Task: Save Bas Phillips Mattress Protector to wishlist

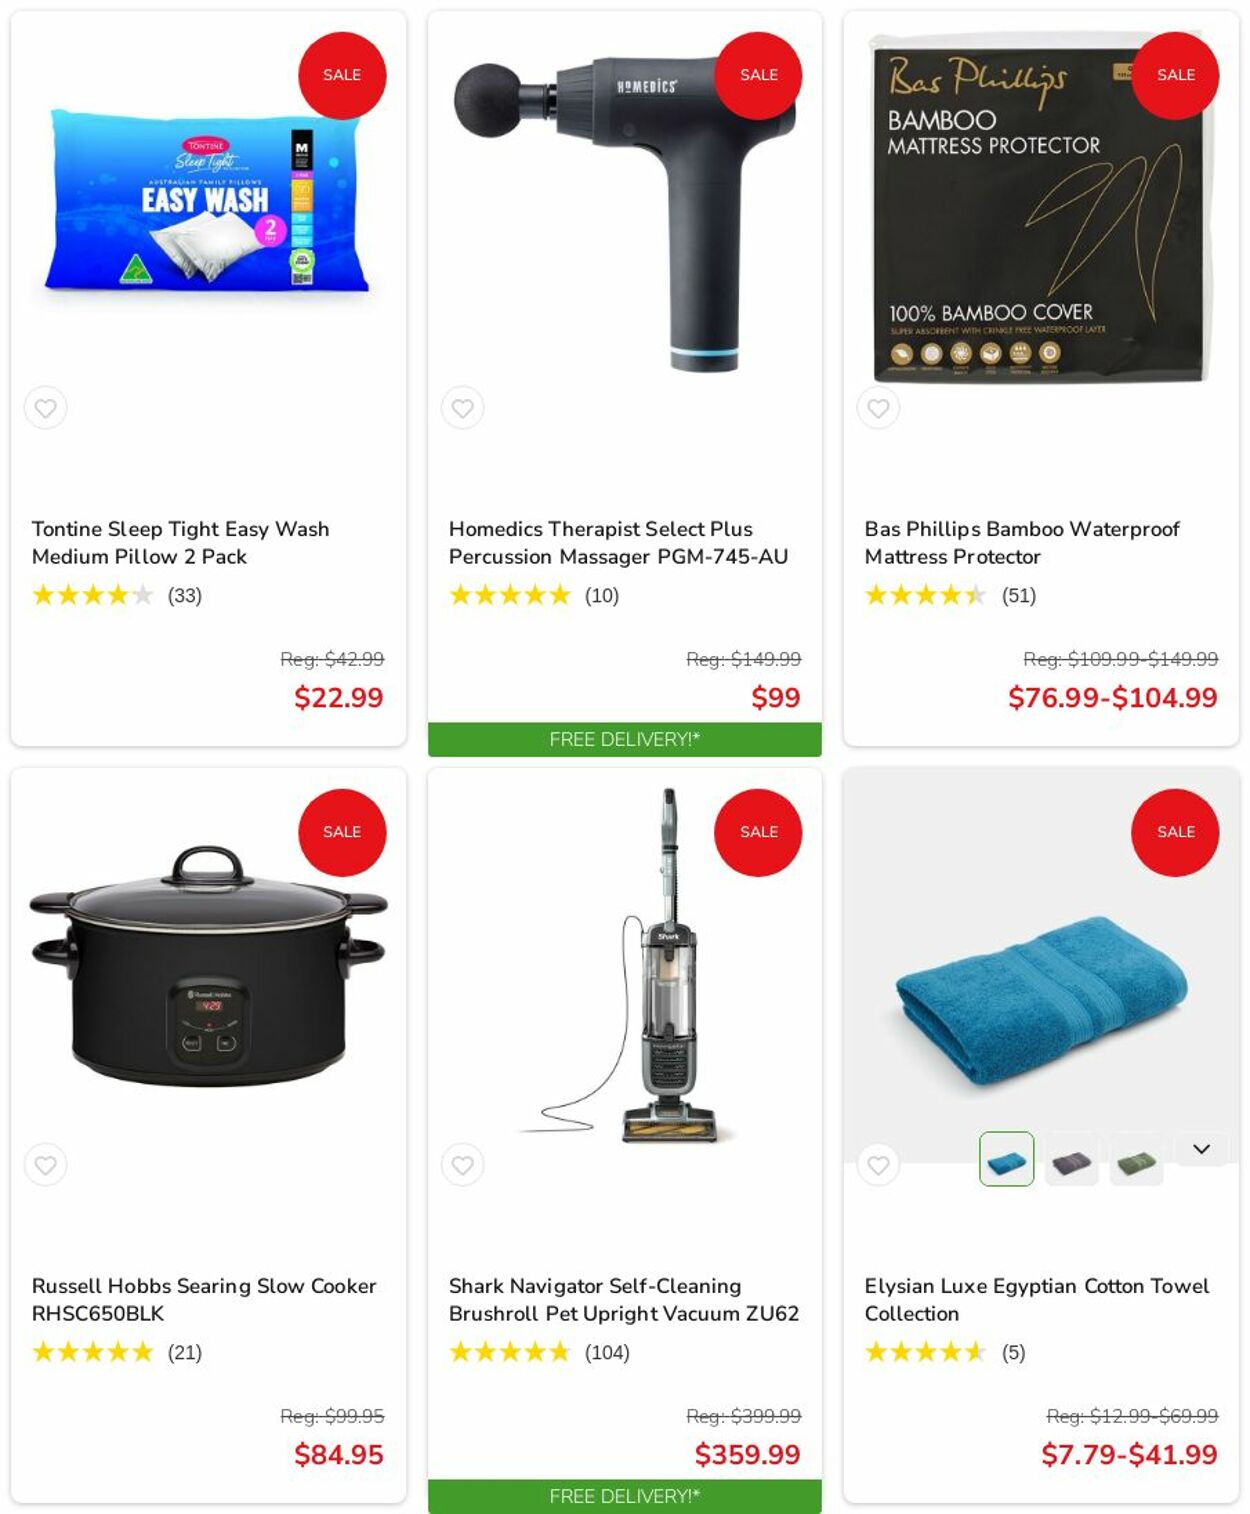Action: point(878,408)
